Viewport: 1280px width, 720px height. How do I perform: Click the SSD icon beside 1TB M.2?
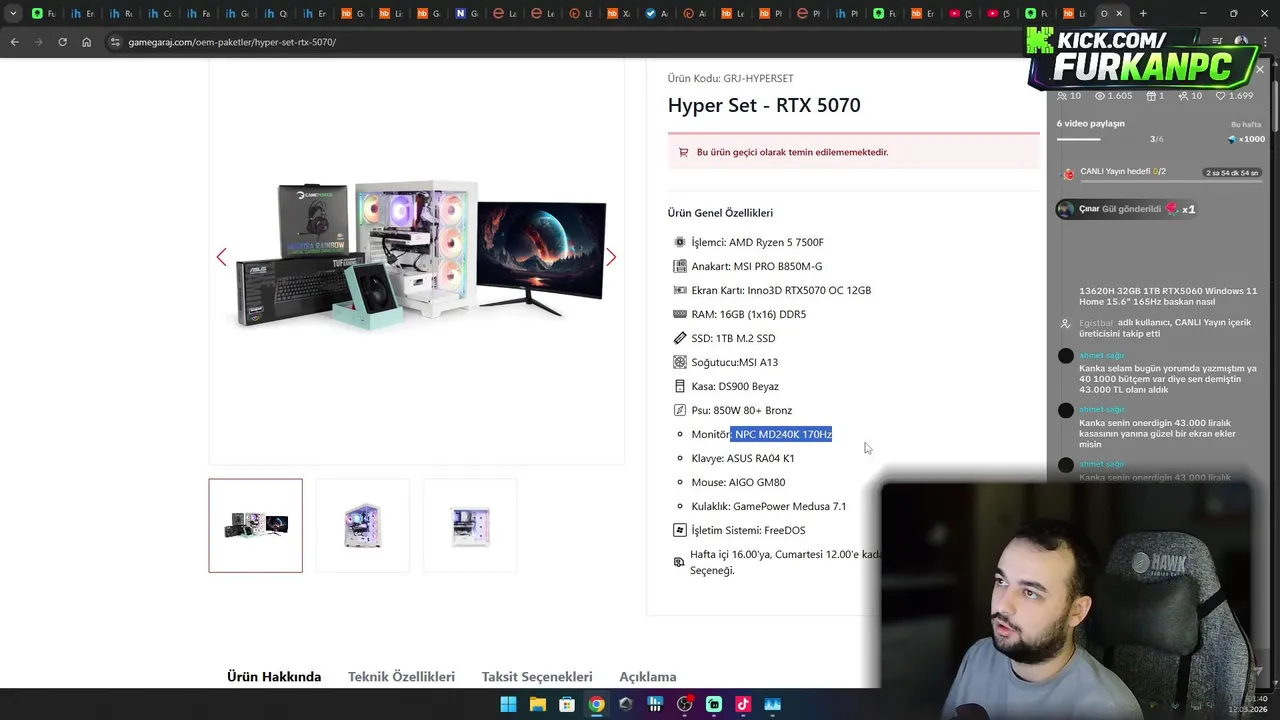[x=680, y=338]
